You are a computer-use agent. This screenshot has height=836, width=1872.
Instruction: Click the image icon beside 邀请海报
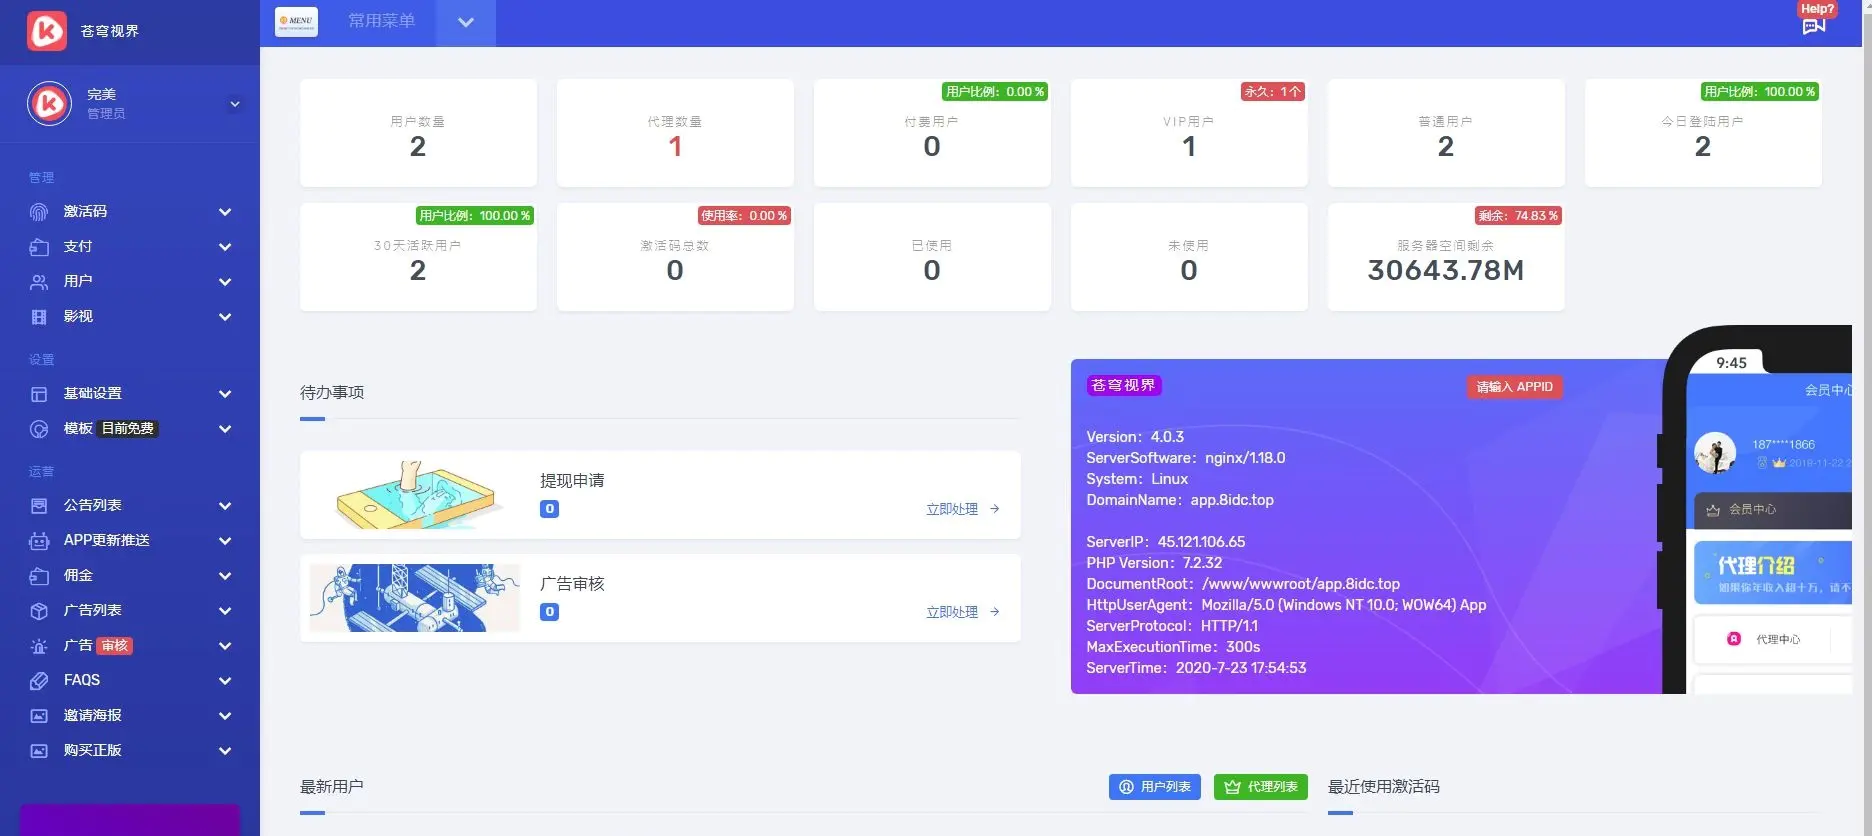pos(39,716)
